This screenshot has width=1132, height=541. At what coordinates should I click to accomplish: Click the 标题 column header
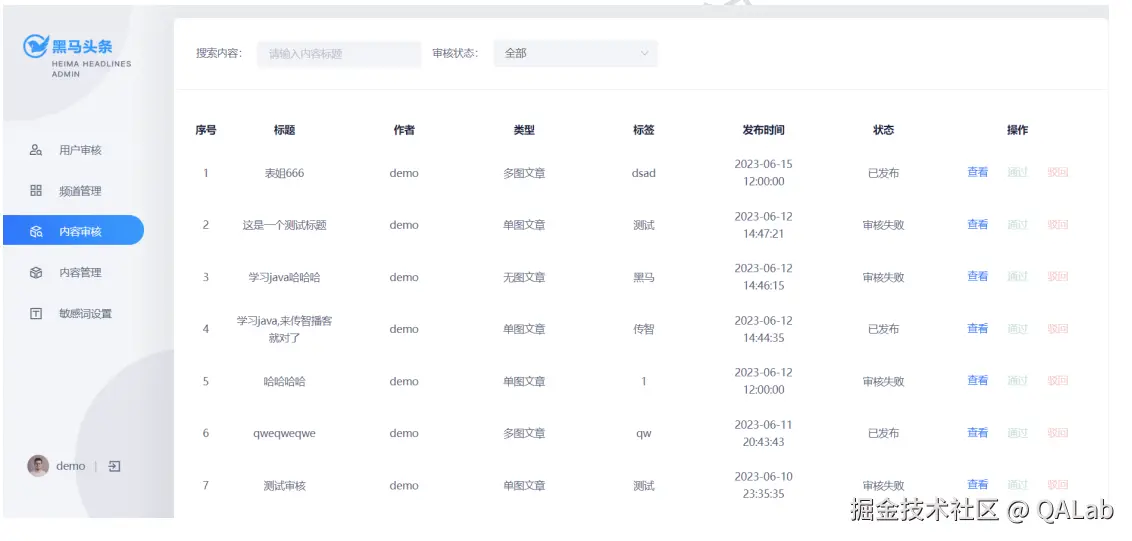point(284,130)
